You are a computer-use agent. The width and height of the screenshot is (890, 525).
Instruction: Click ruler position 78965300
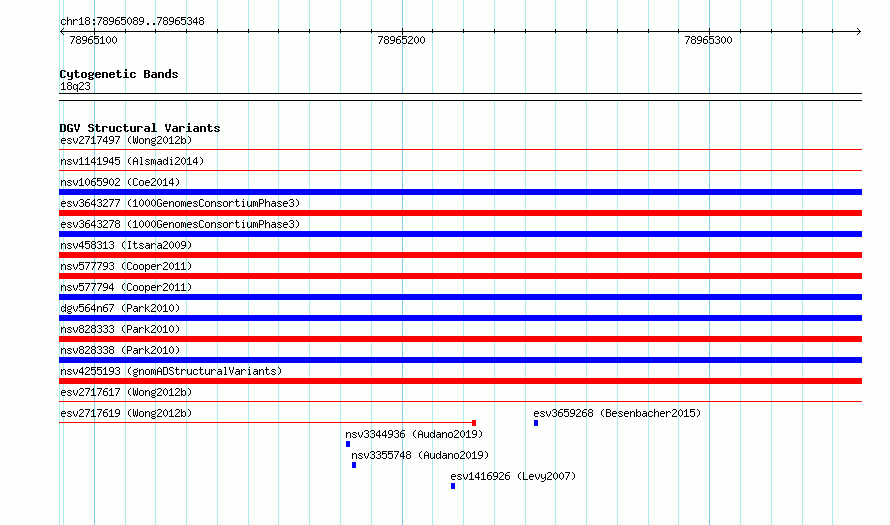pyautogui.click(x=708, y=40)
